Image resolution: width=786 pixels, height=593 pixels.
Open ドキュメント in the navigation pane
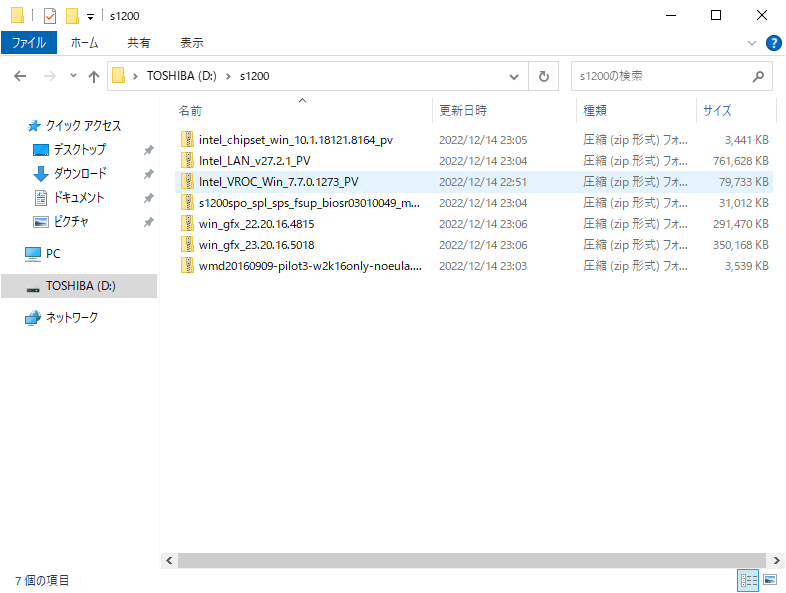79,197
